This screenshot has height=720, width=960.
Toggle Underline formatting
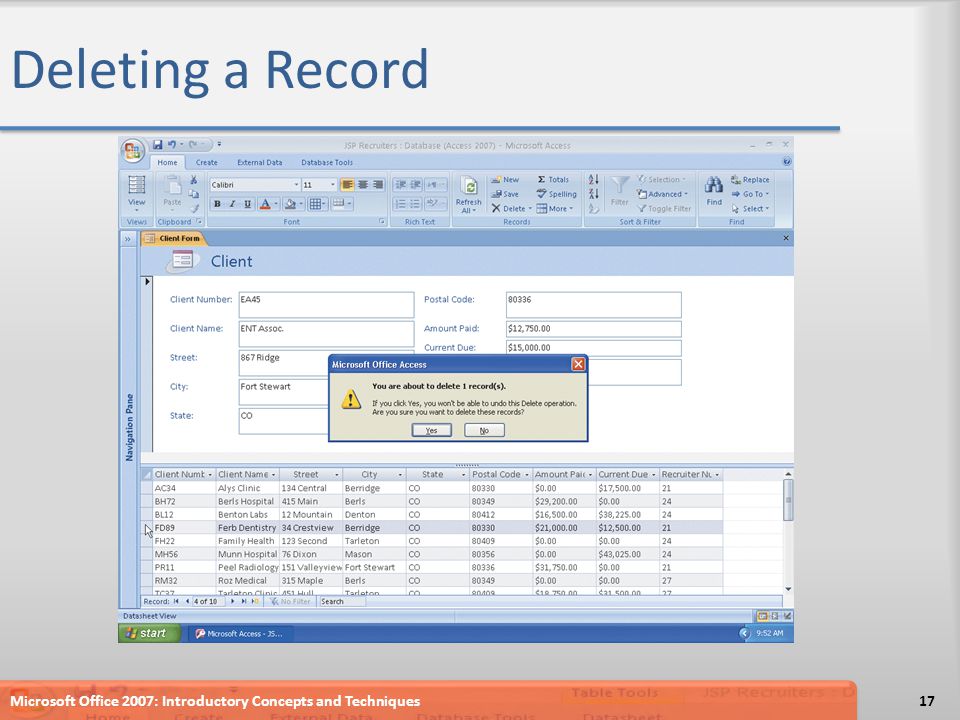click(x=247, y=204)
